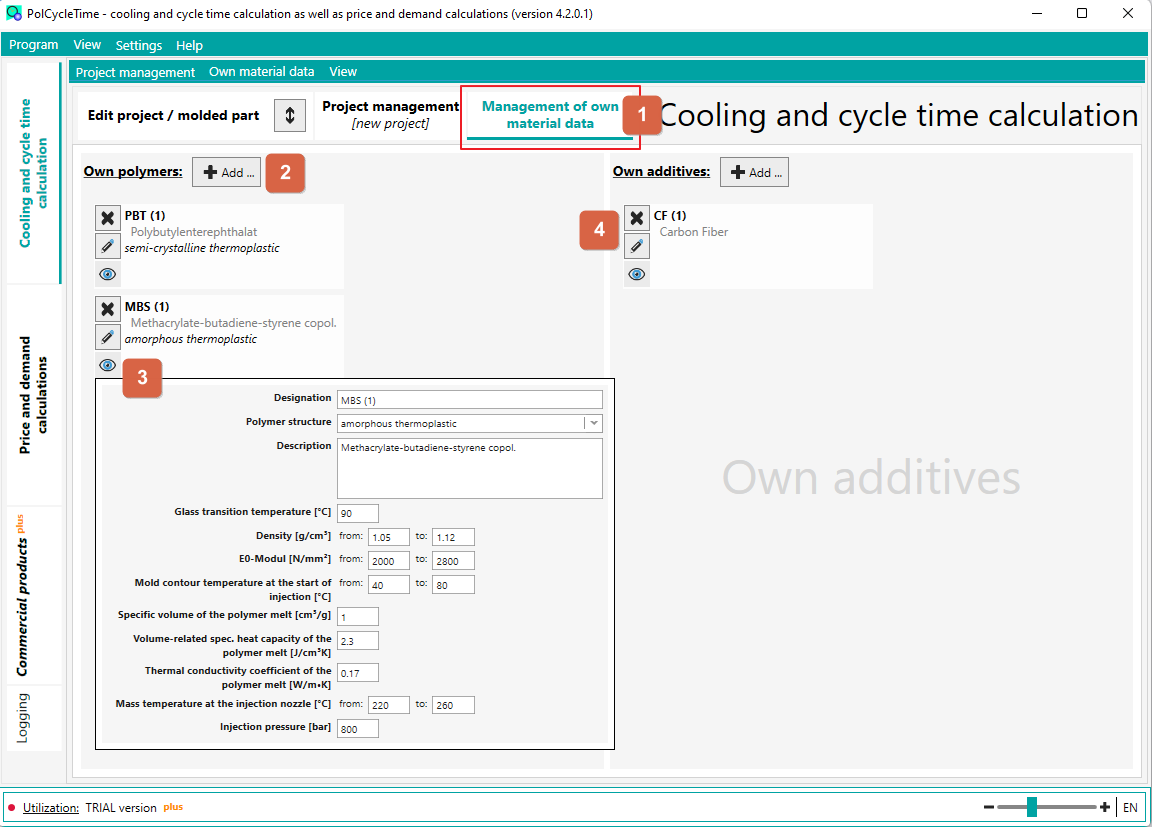Edit CF (1) additive with pencil icon
Image resolution: width=1152 pixels, height=827 pixels.
pyautogui.click(x=637, y=246)
